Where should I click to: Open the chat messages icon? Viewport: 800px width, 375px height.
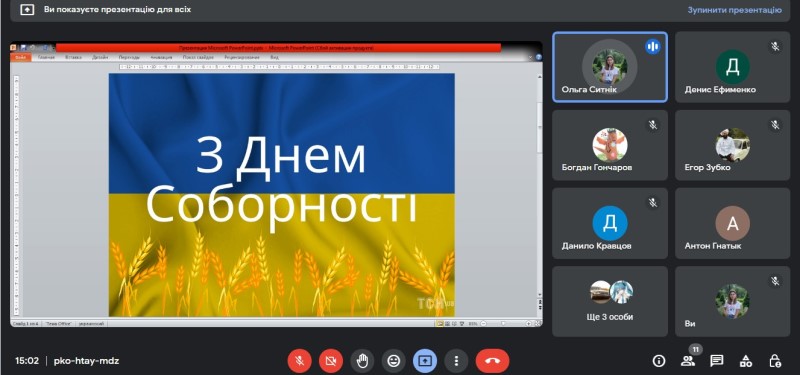pos(717,361)
